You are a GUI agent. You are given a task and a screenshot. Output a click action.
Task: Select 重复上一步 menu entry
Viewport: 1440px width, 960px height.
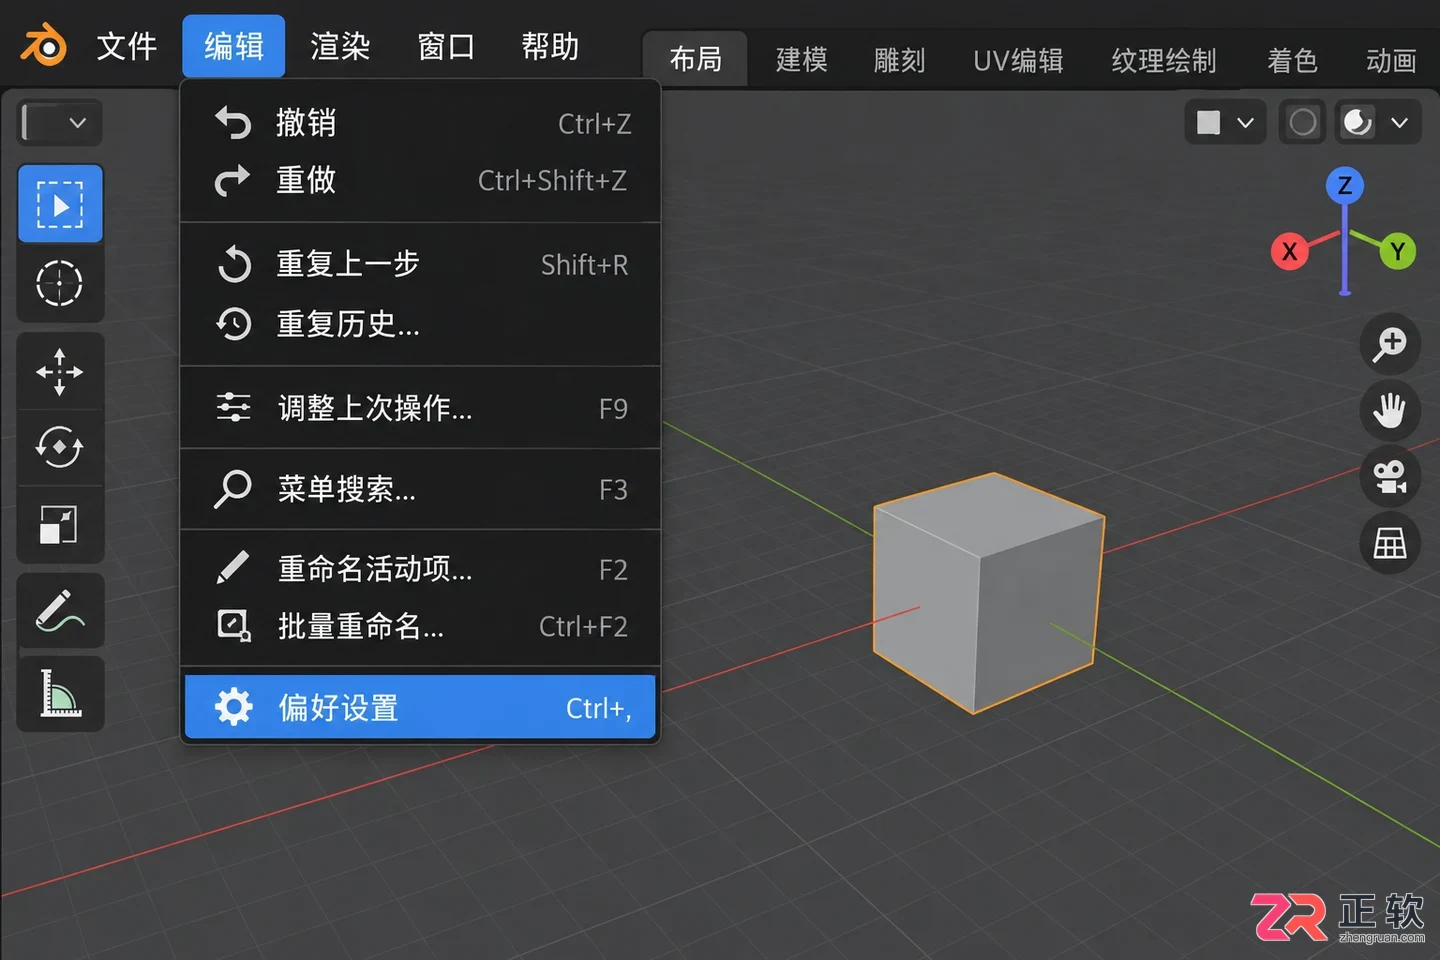[421, 264]
